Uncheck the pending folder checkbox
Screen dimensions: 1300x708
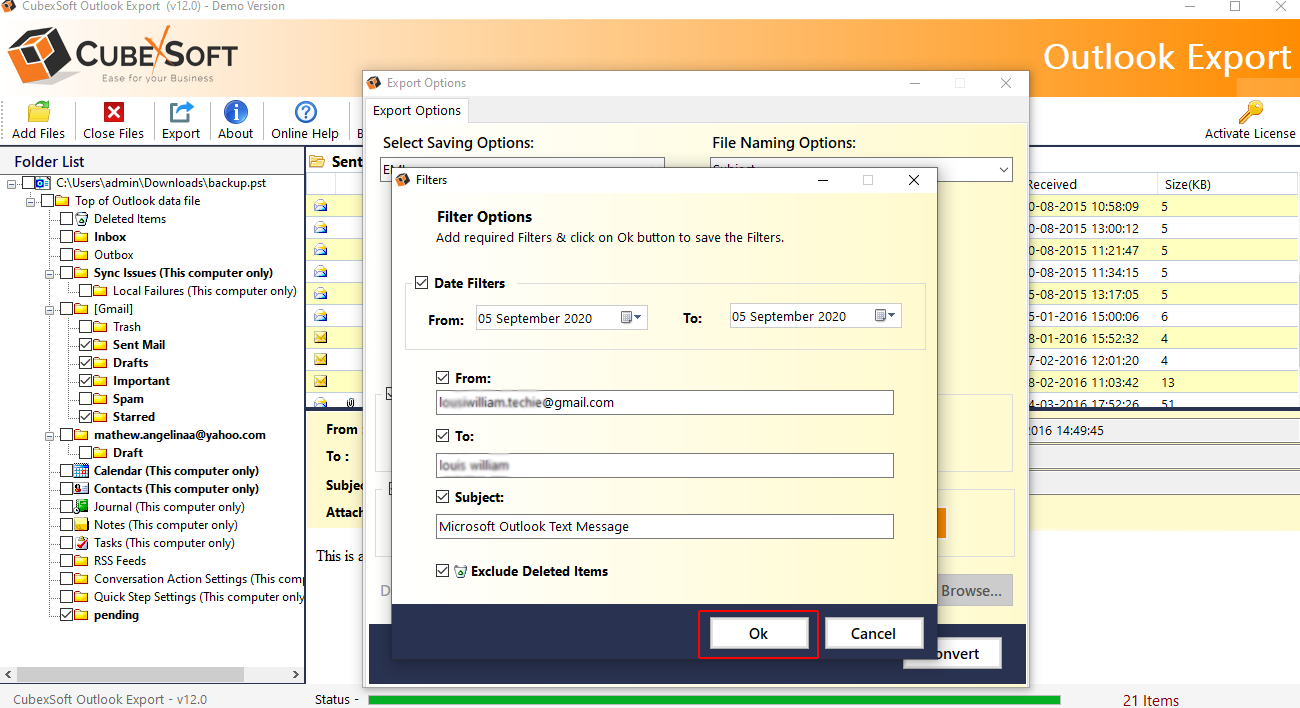[67, 615]
